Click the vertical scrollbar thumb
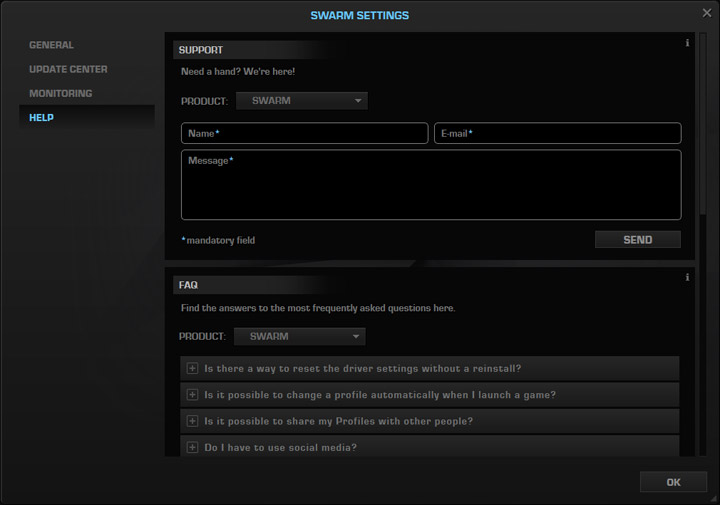The image size is (720, 505). click(x=703, y=124)
